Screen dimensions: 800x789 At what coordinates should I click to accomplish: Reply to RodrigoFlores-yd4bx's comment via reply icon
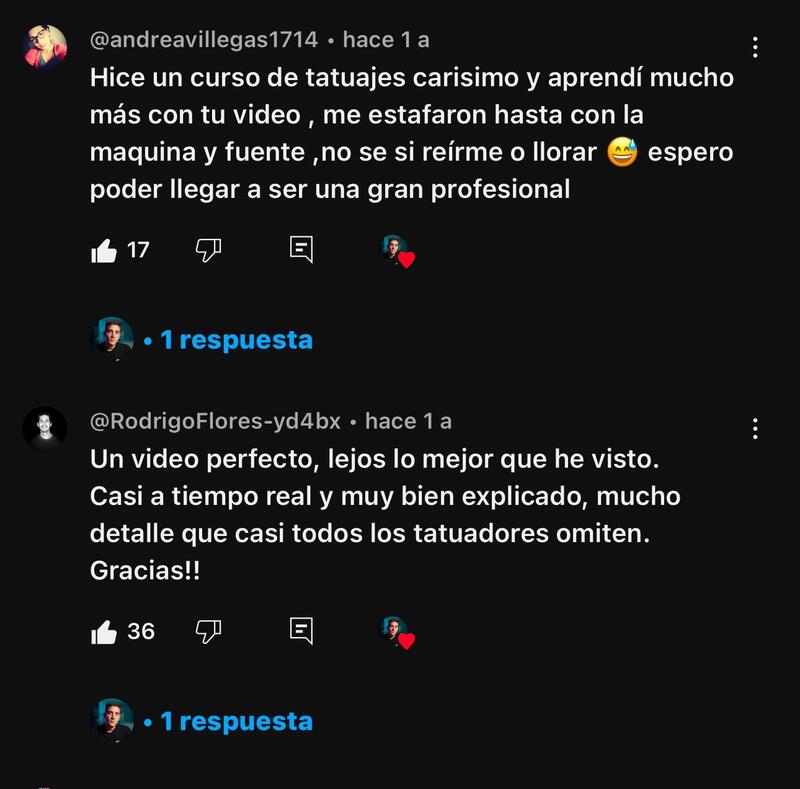pos(301,631)
